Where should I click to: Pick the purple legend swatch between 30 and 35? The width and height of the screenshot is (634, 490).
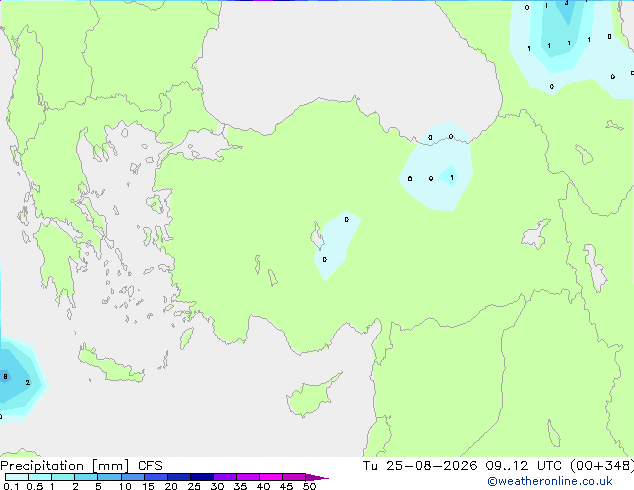pyautogui.click(x=225, y=477)
